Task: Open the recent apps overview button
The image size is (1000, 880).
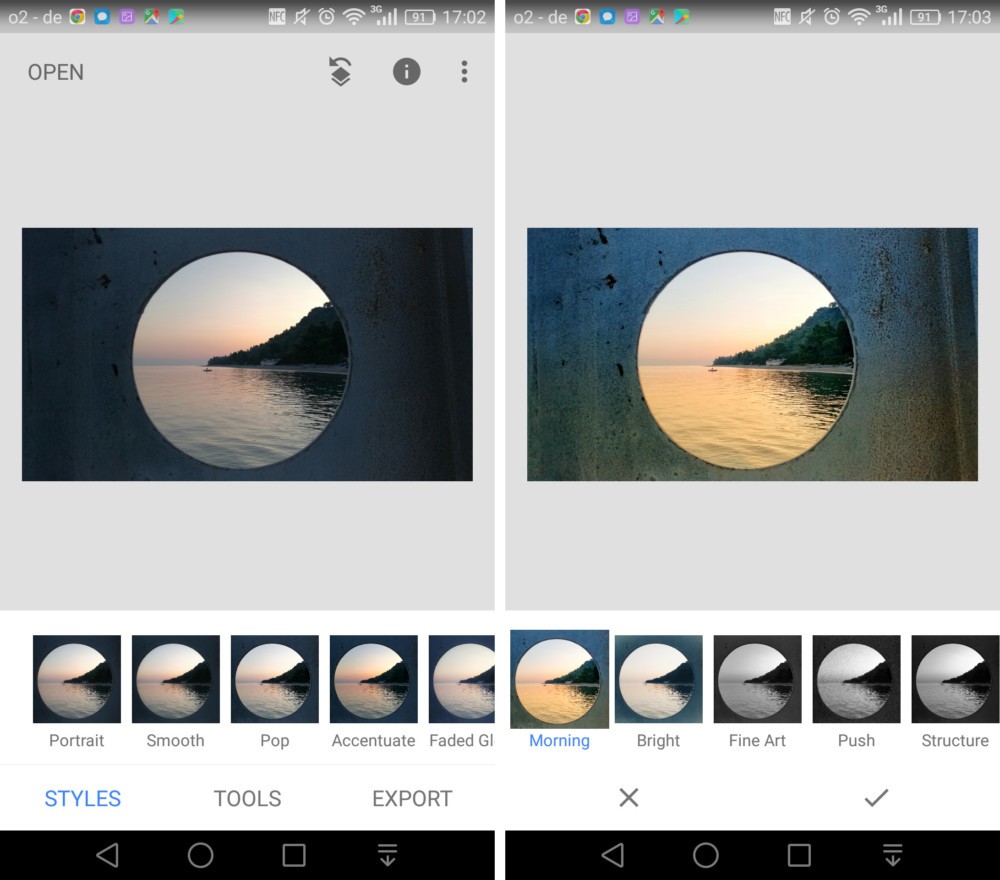Action: coord(295,855)
